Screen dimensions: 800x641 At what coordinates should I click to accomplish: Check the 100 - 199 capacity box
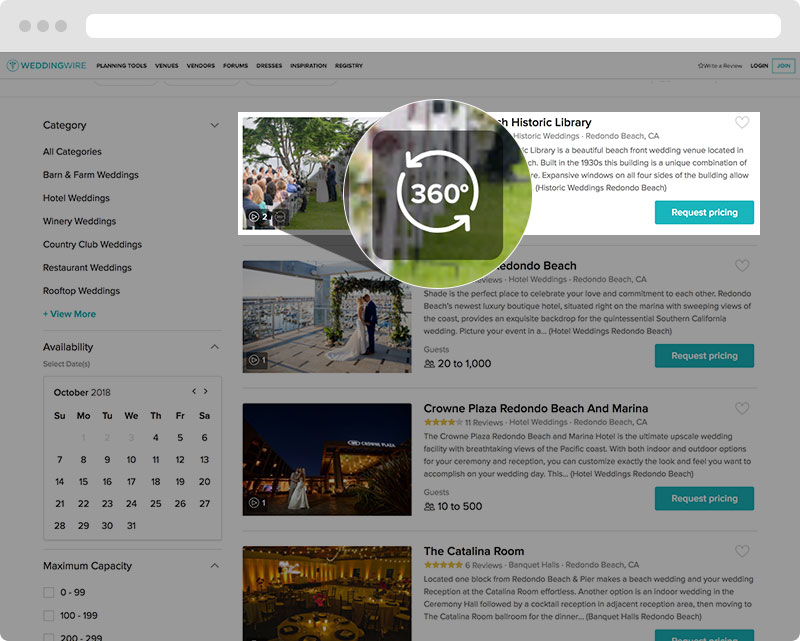click(48, 615)
